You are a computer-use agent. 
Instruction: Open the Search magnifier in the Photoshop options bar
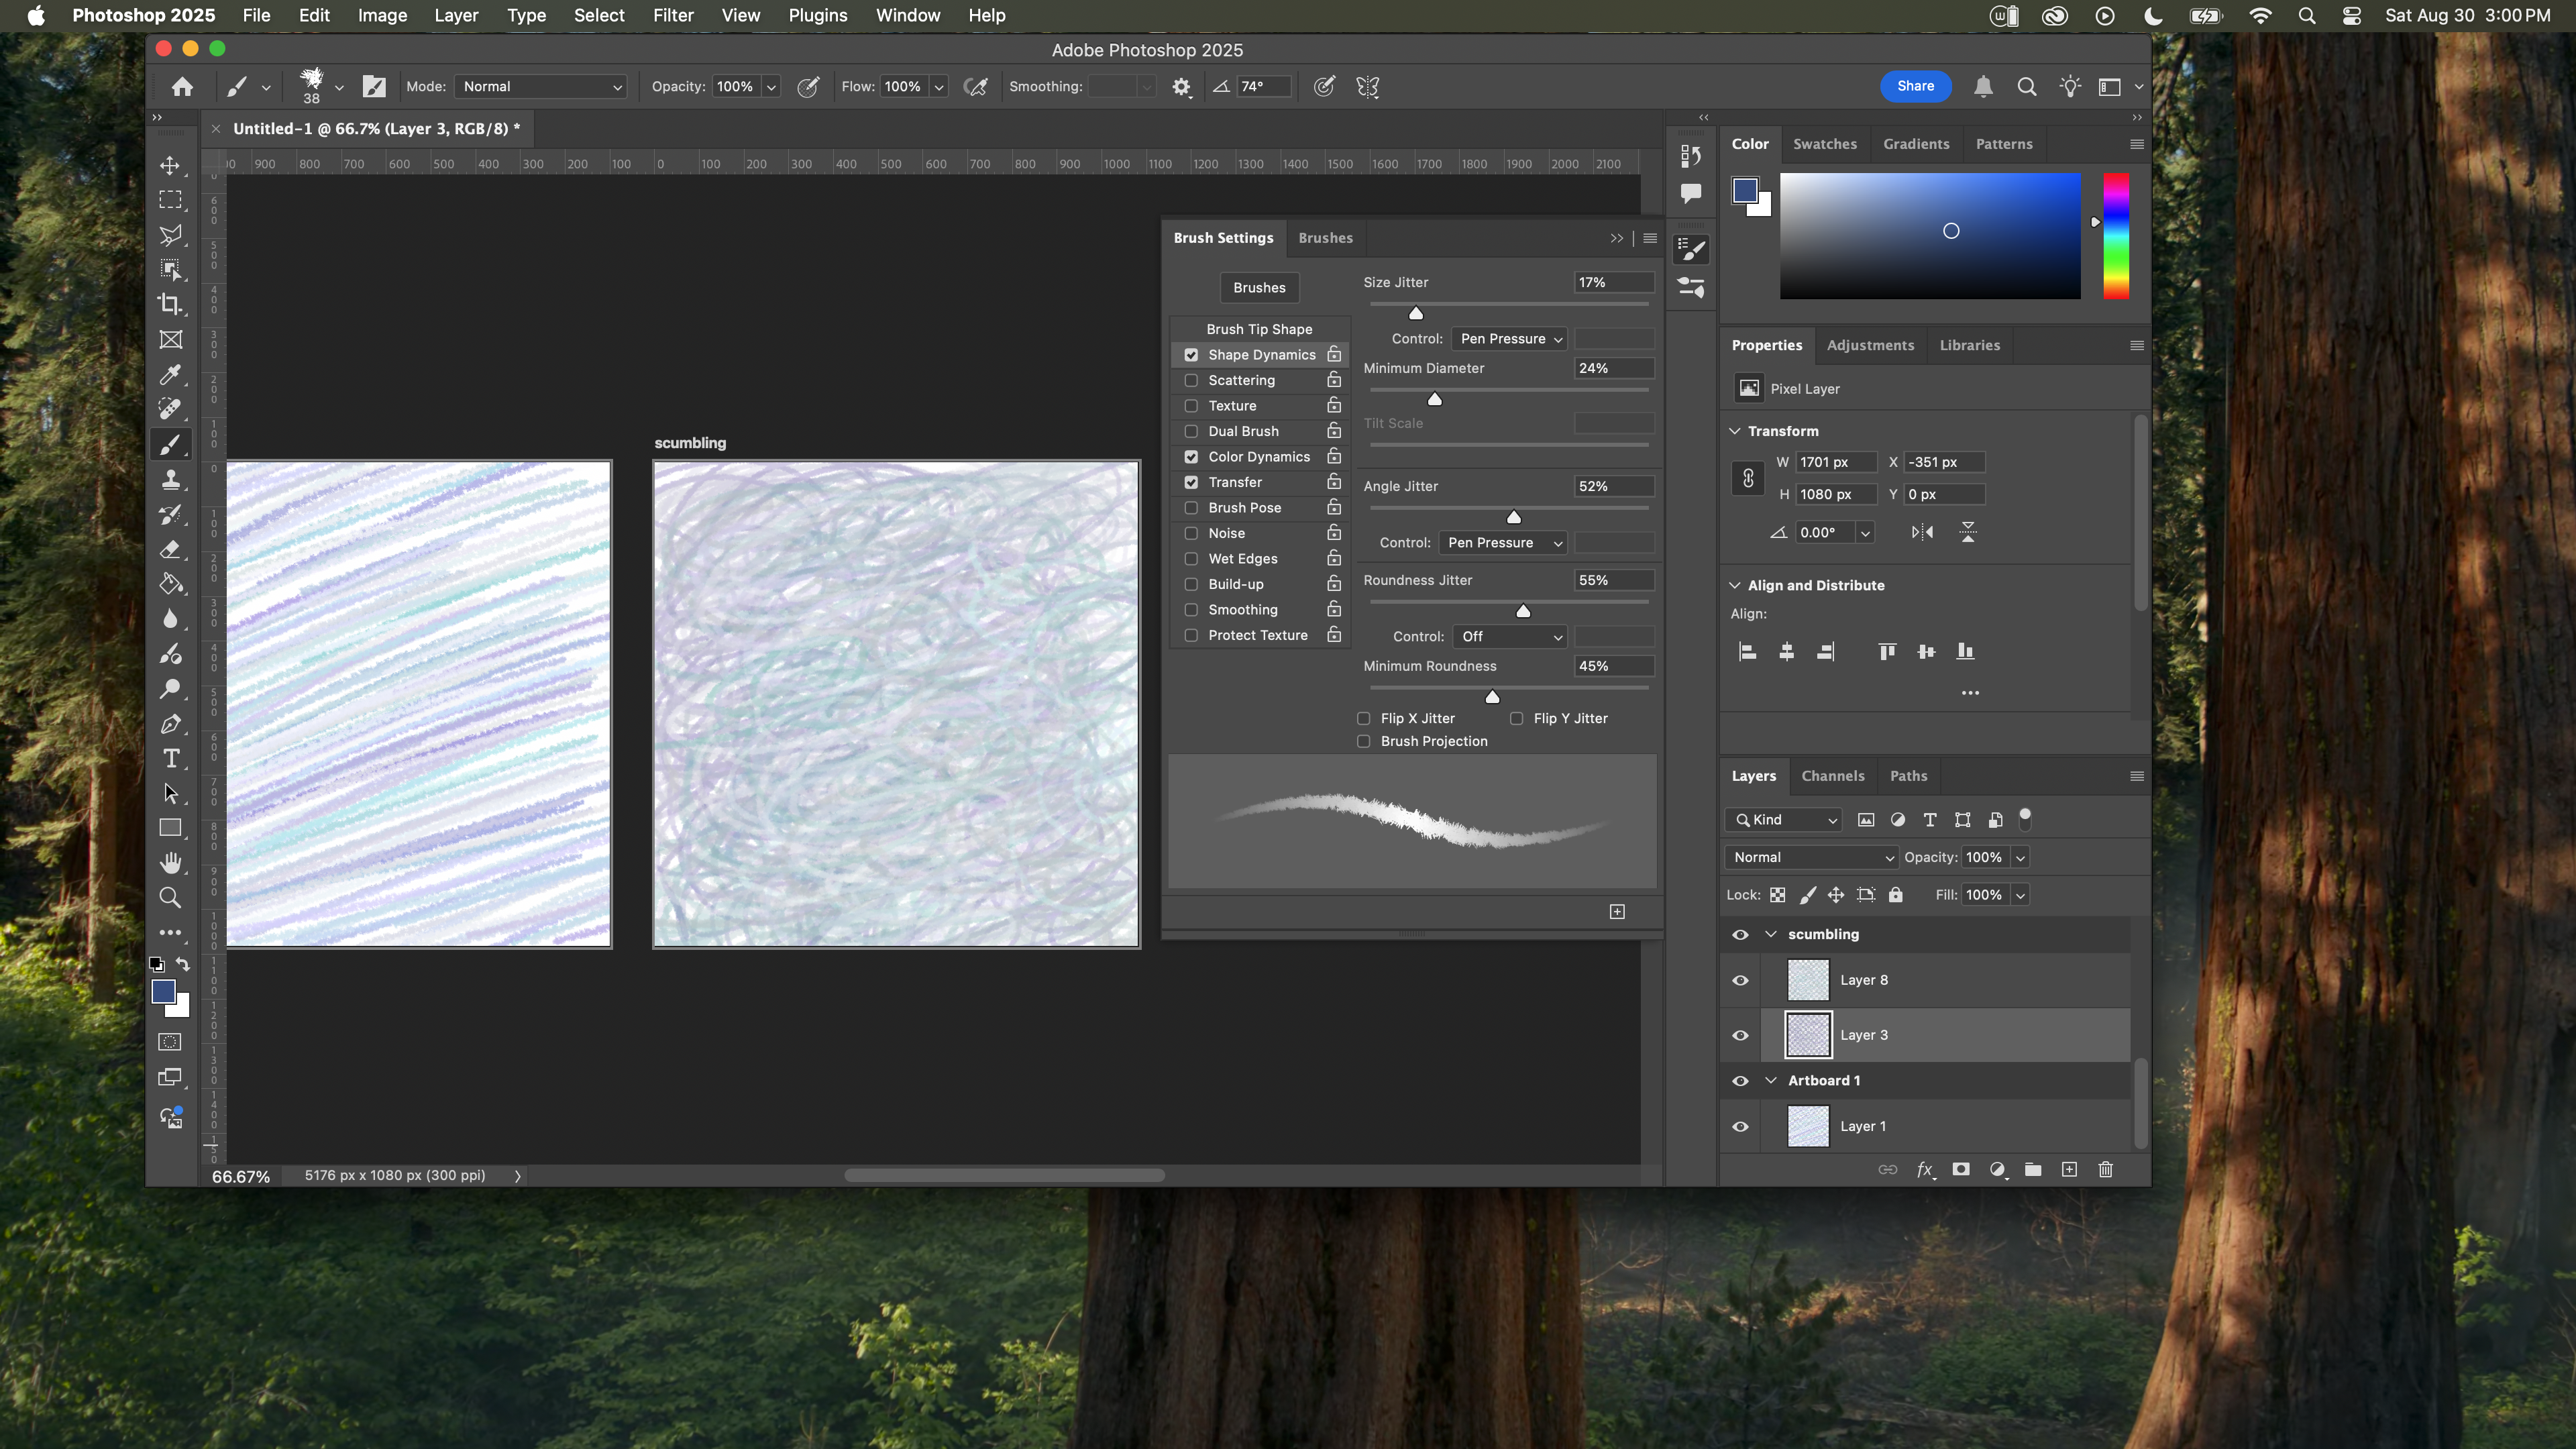[x=2027, y=87]
